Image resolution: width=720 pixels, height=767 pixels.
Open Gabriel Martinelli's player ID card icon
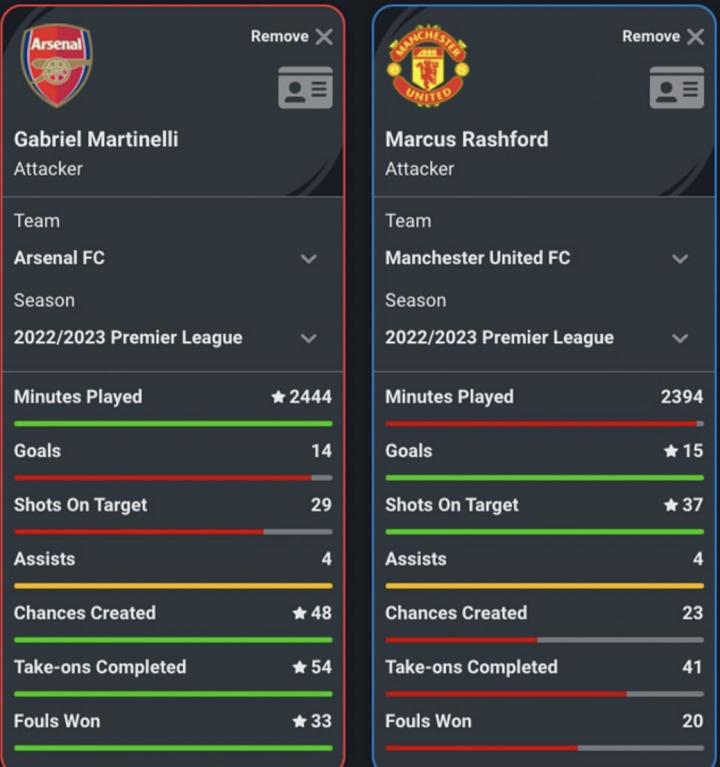tap(305, 88)
